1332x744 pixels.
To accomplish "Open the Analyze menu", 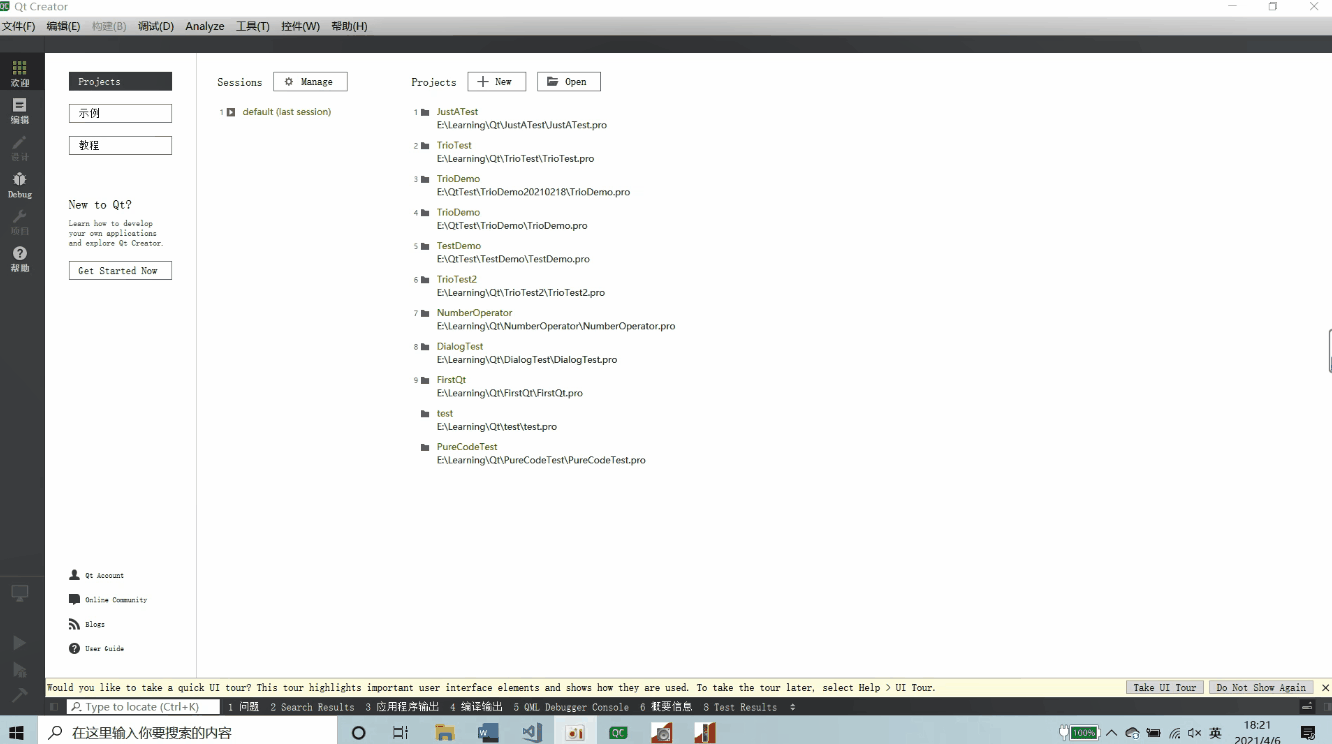I will pos(205,26).
